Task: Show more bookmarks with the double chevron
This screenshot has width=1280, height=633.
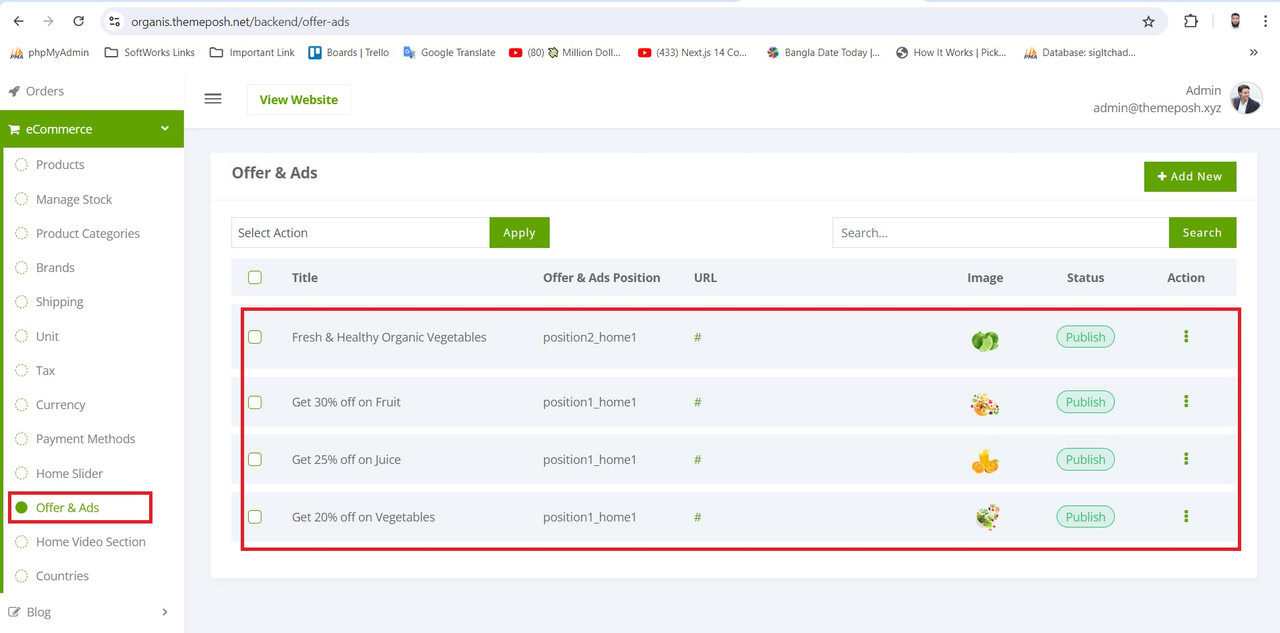Action: pyautogui.click(x=1253, y=52)
